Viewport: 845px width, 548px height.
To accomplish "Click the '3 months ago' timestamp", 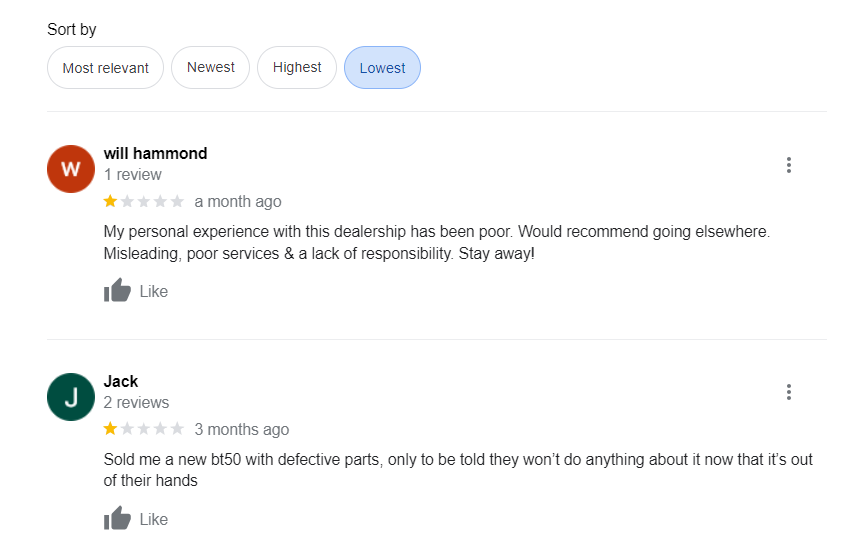I will pos(242,429).
